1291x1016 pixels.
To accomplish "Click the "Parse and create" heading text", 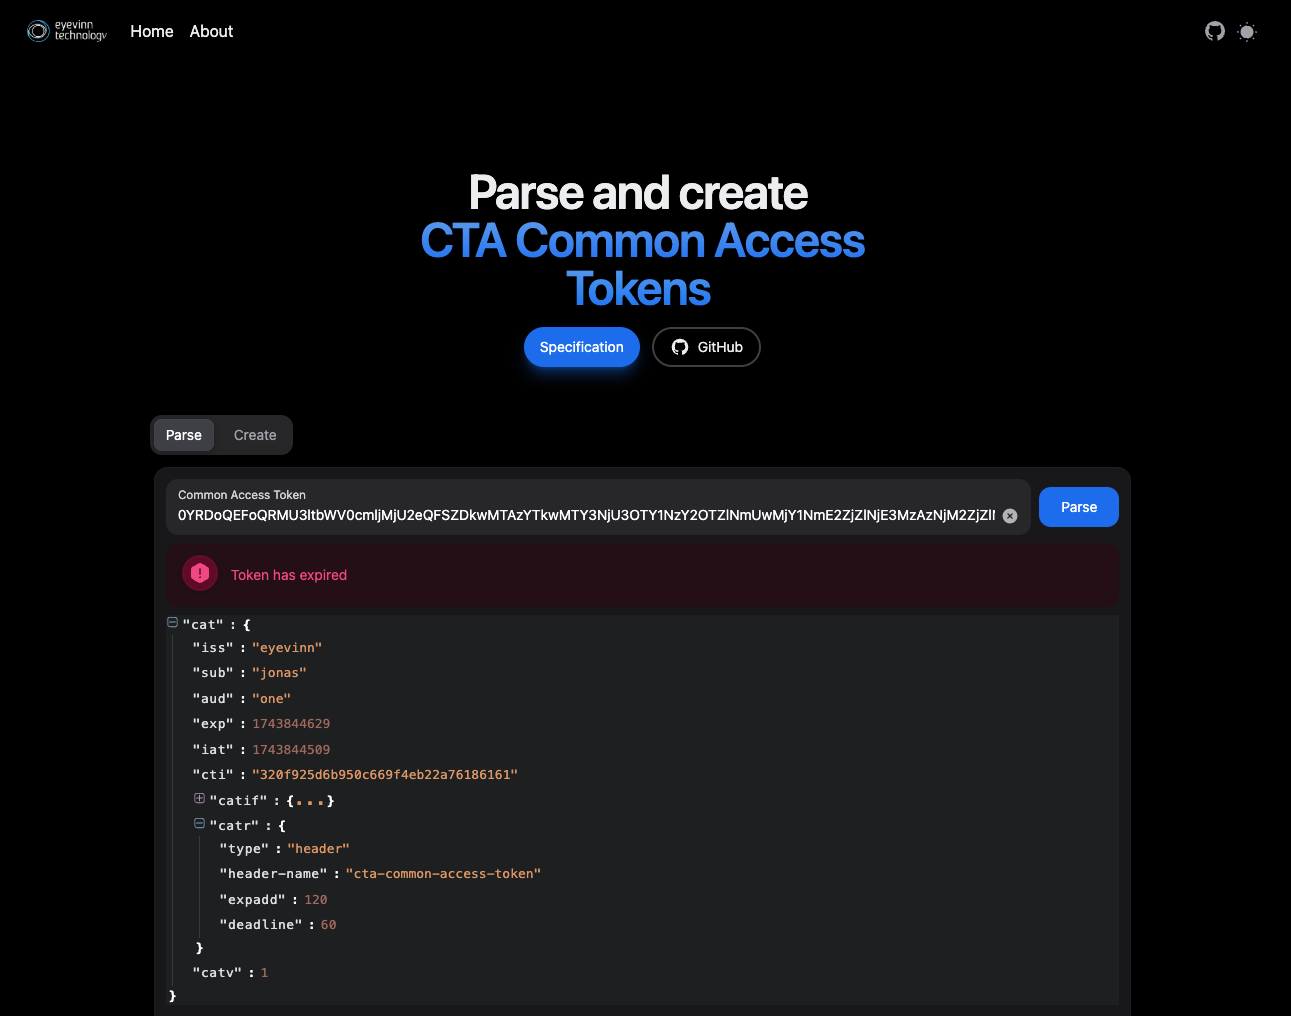I will coord(638,193).
